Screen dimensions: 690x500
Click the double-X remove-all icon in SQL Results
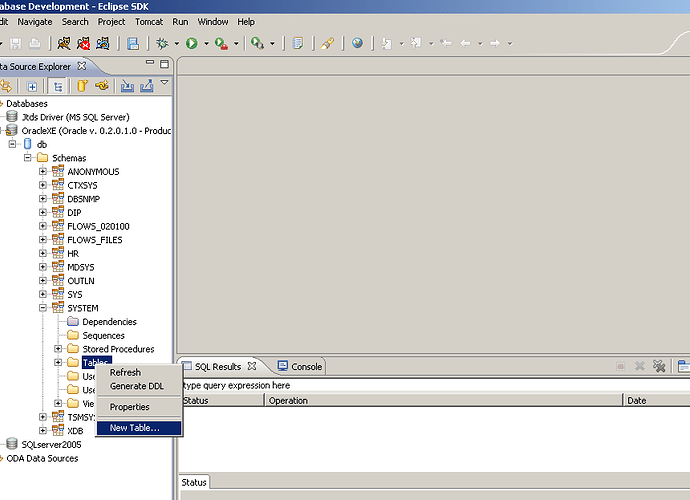click(659, 366)
